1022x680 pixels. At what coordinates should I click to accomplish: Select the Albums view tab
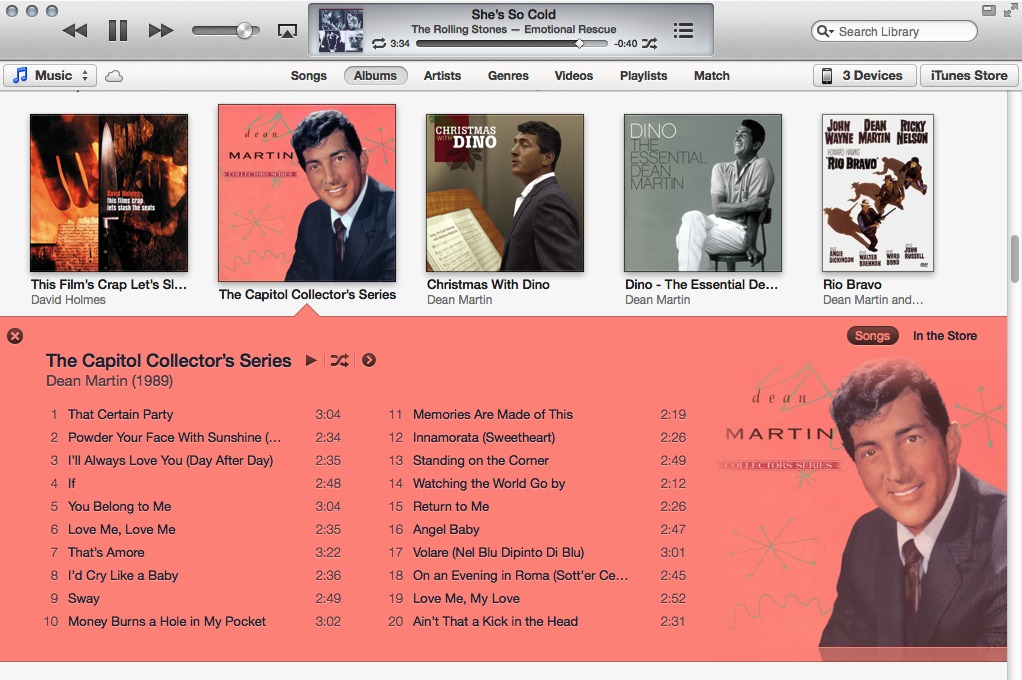pos(375,76)
